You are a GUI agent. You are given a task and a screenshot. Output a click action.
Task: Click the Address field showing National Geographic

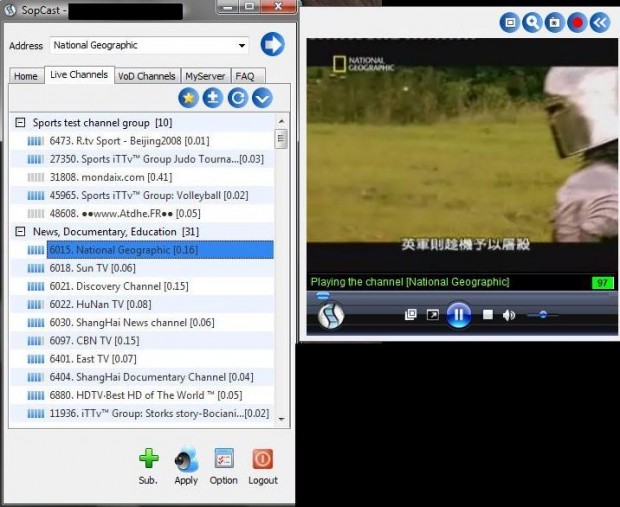149,45
